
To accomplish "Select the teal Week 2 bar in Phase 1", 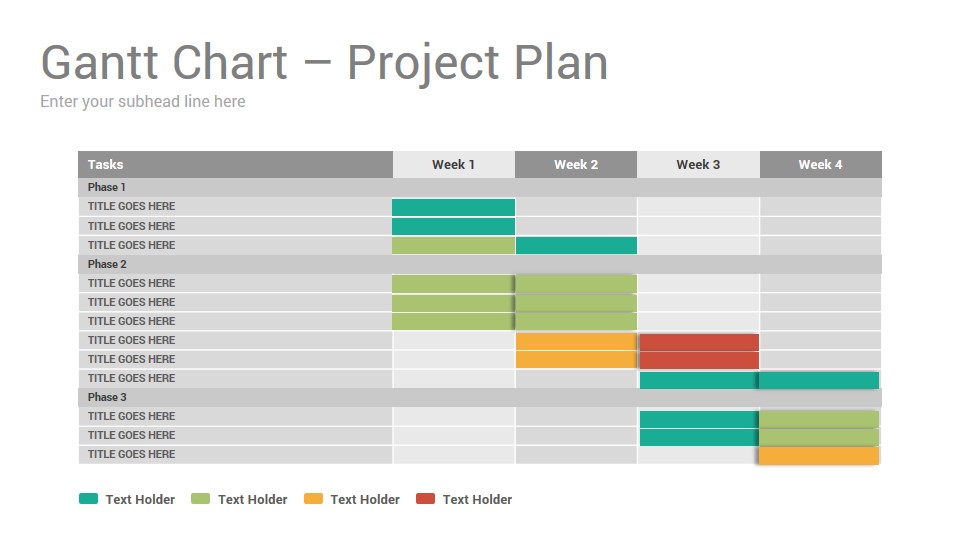I will click(576, 246).
